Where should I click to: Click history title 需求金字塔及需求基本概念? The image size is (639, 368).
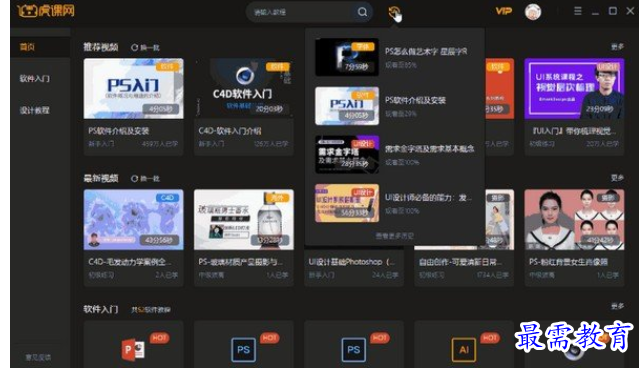click(430, 149)
